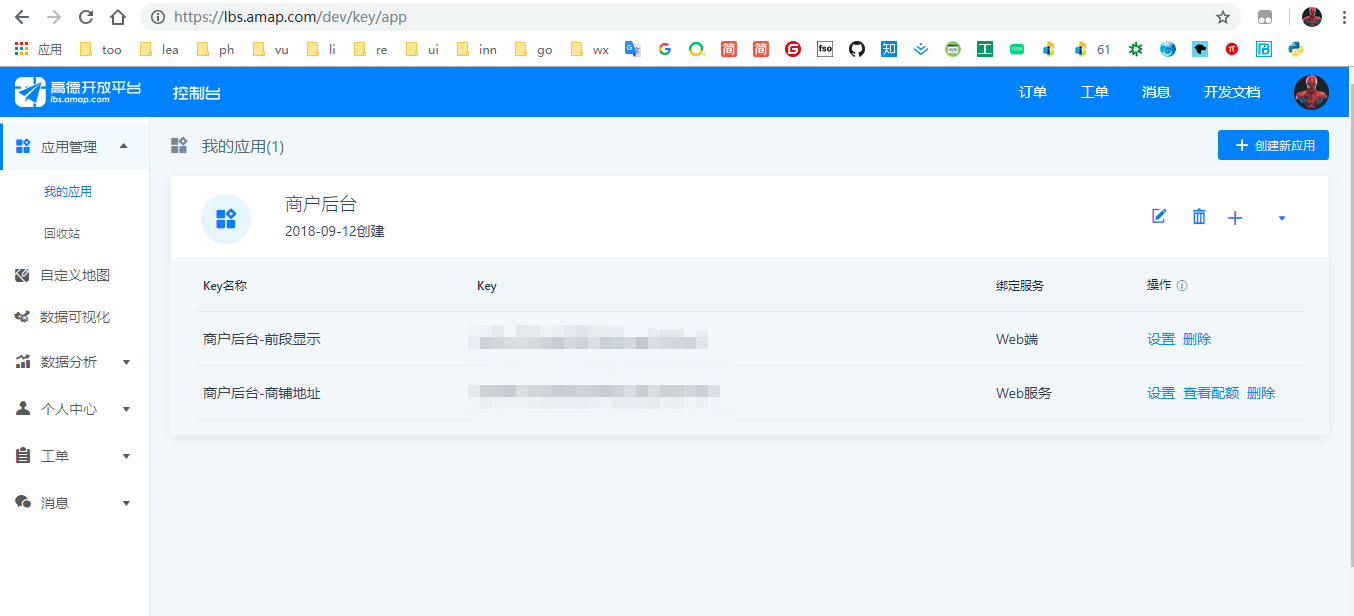Open 自定义地图 in the sidebar
The width and height of the screenshot is (1354, 616).
coord(74,275)
